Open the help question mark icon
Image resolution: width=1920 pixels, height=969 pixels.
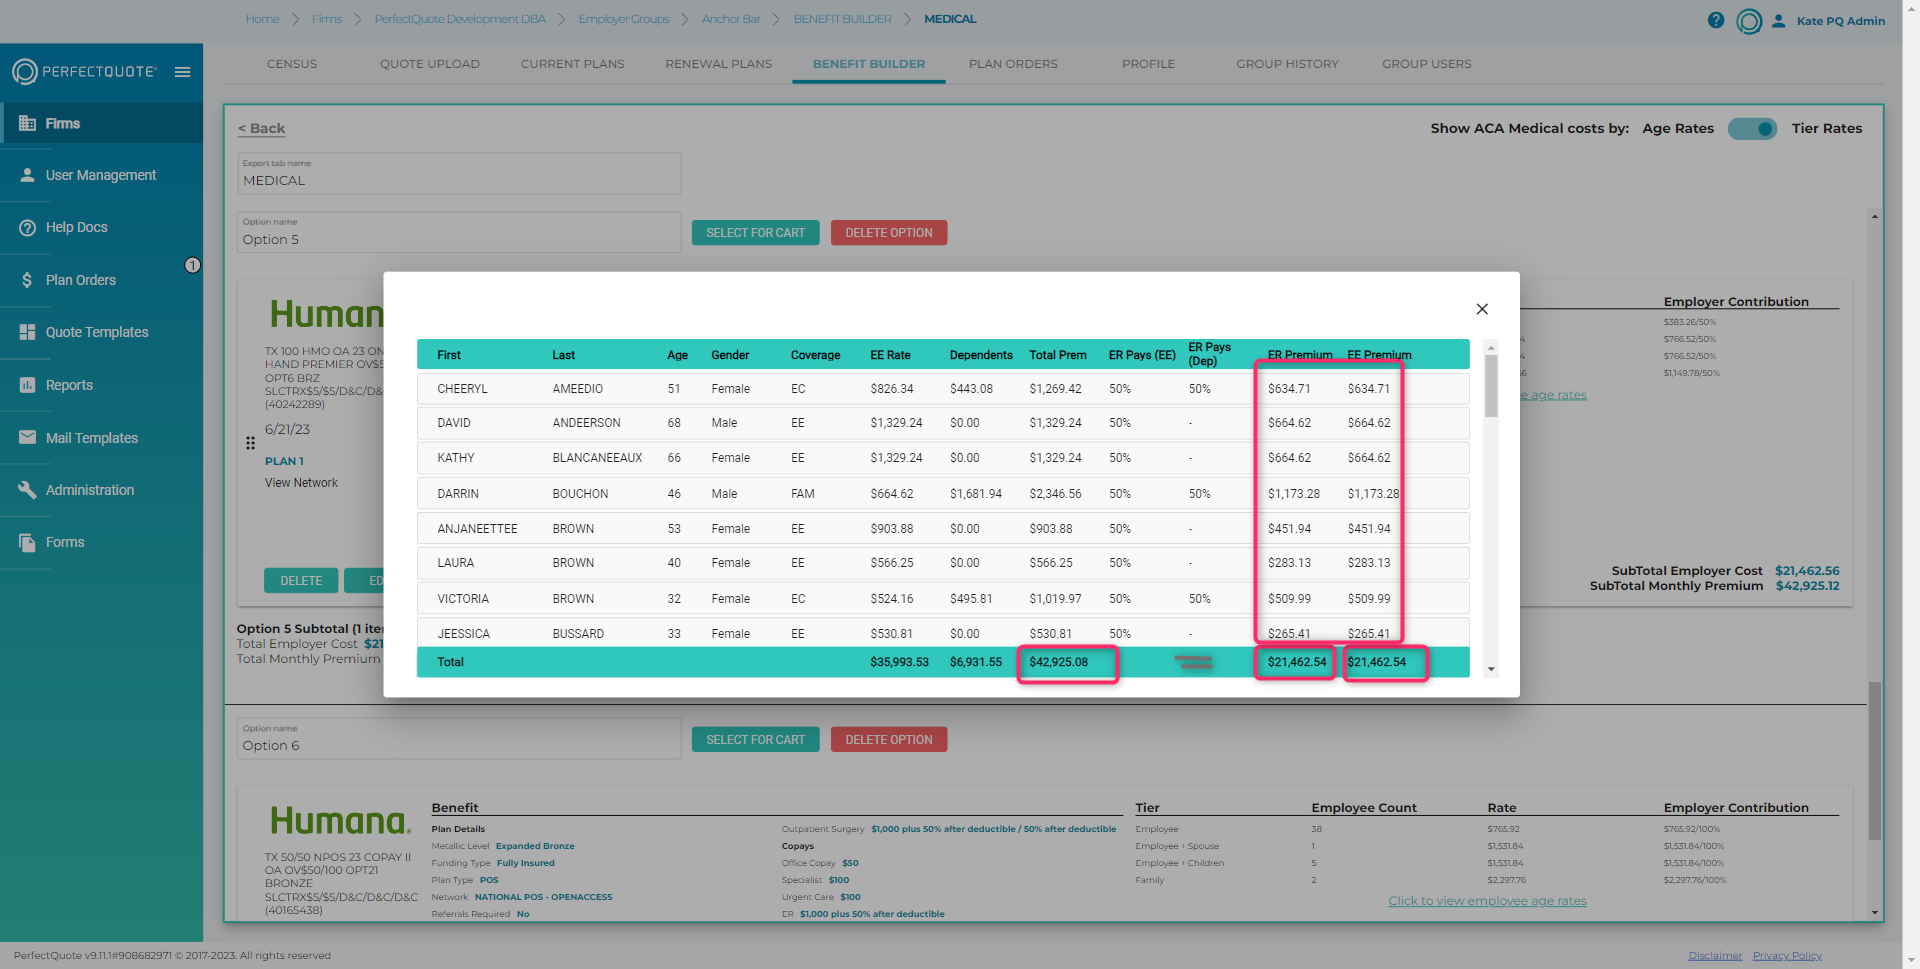(1716, 20)
